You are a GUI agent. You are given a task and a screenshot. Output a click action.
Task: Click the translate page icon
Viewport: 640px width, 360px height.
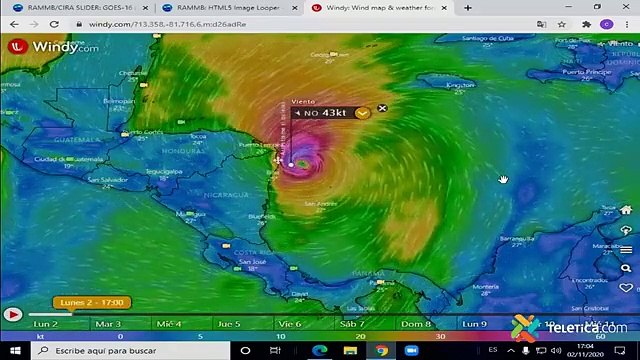pyautogui.click(x=542, y=24)
